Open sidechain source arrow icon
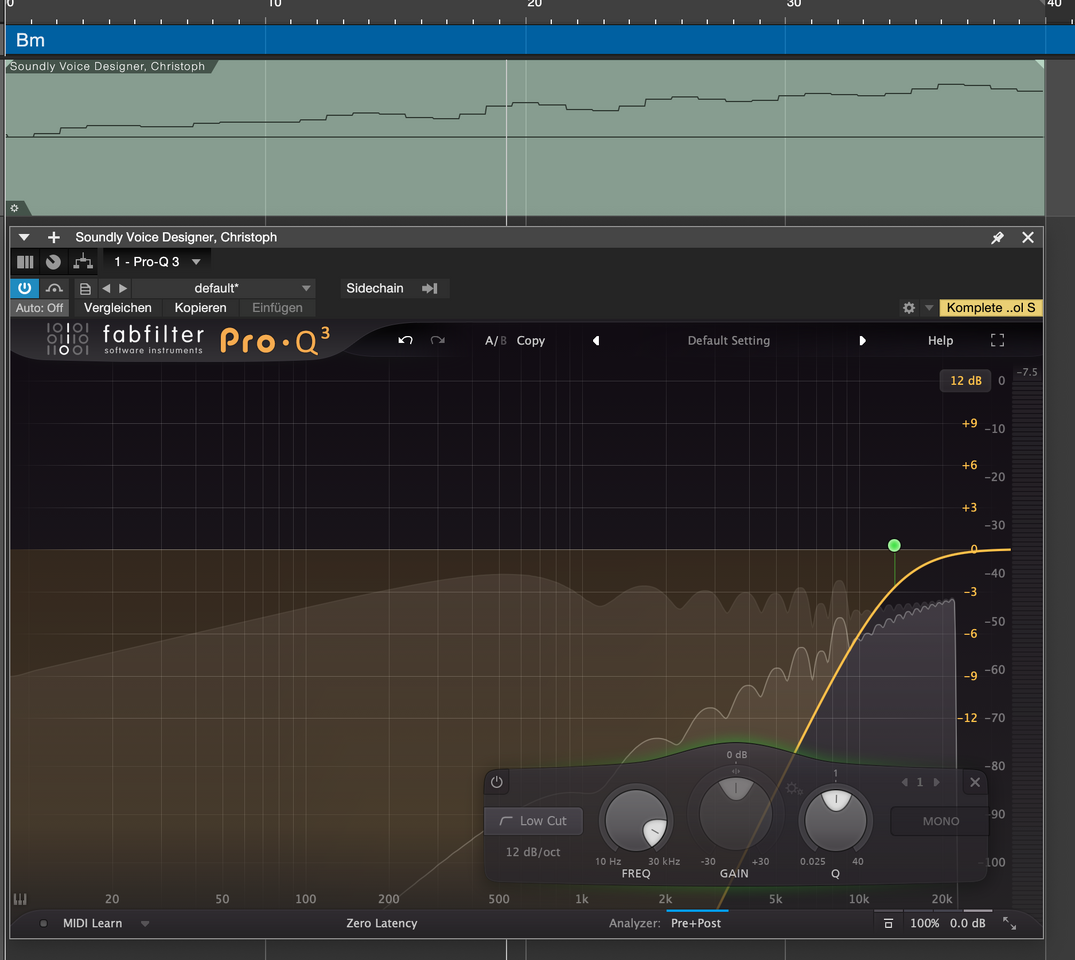This screenshot has height=960, width=1075. (430, 289)
